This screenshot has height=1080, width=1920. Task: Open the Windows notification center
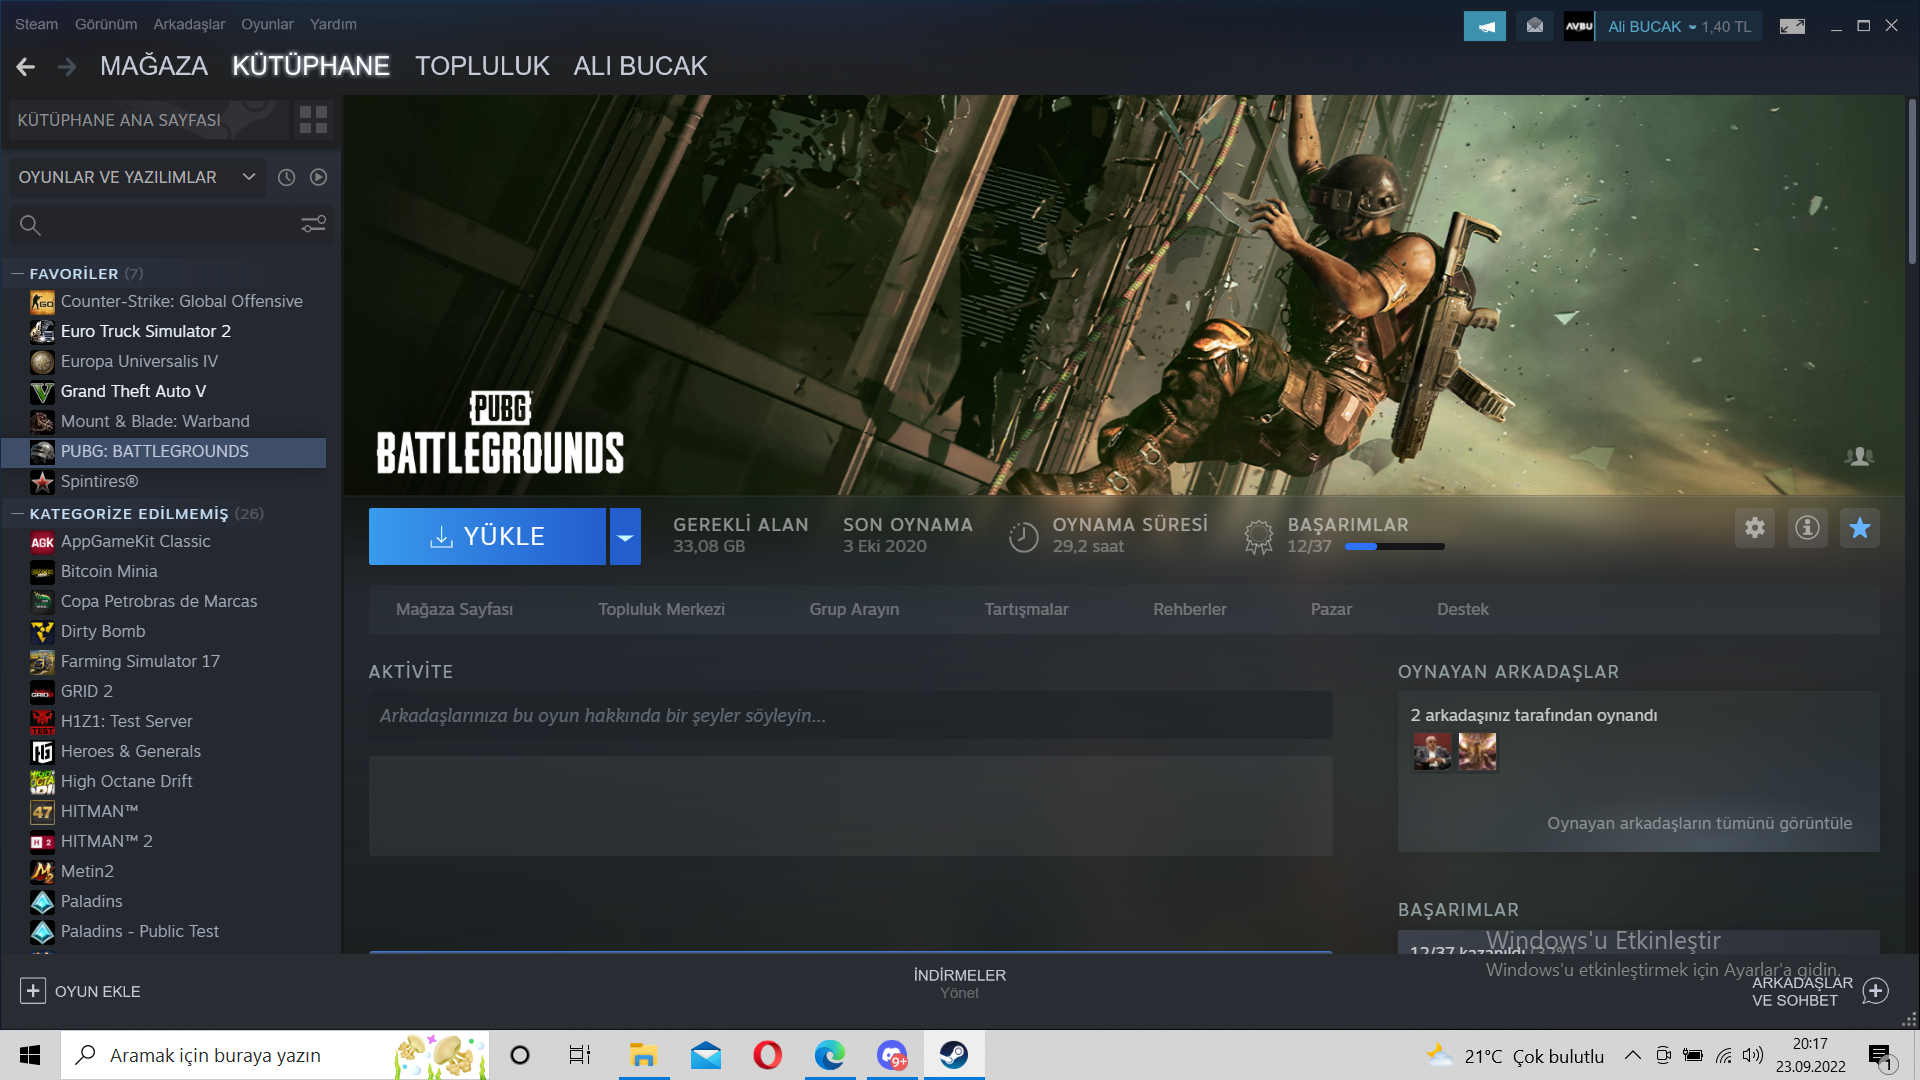[1881, 1056]
